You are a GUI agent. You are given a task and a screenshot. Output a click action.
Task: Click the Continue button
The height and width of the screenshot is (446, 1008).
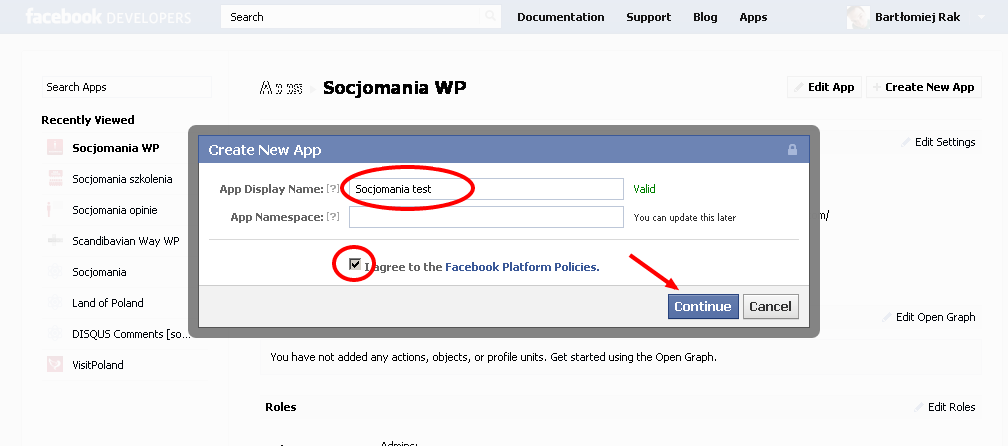pos(703,306)
